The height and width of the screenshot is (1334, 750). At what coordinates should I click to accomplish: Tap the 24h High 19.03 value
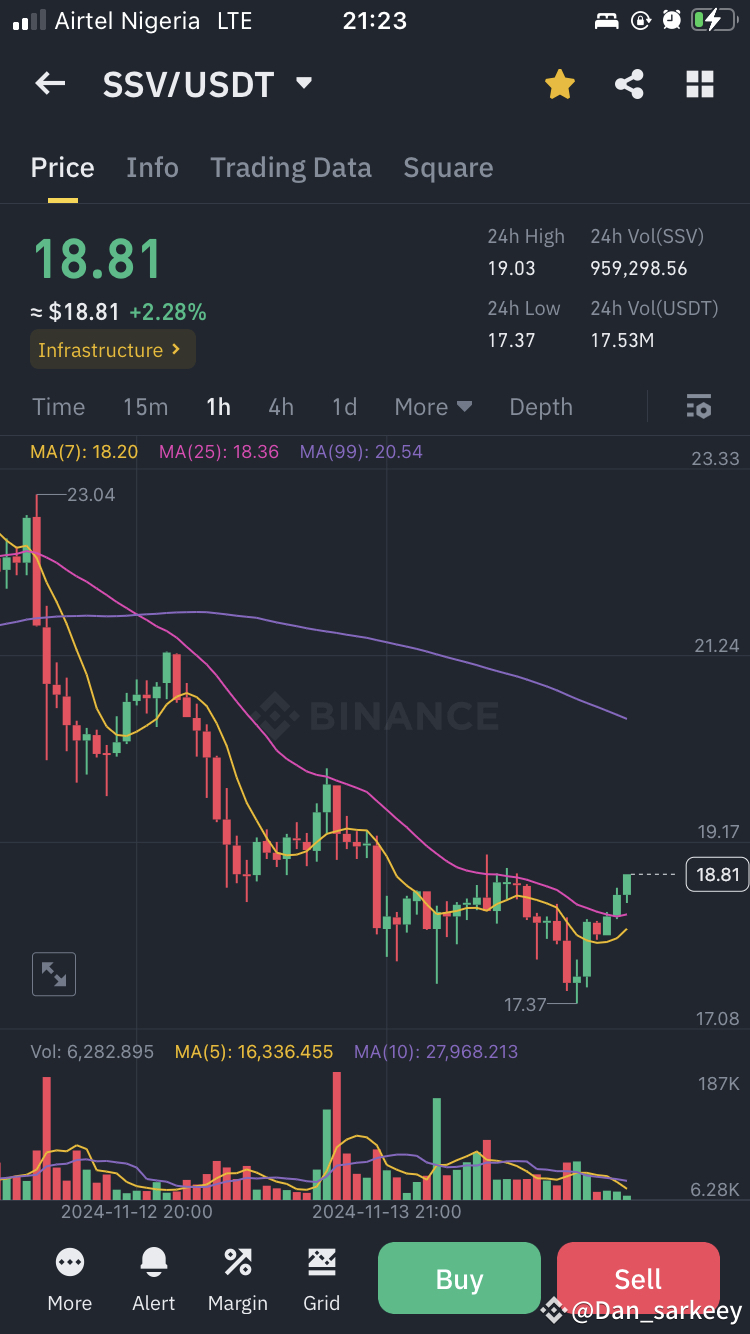point(511,268)
